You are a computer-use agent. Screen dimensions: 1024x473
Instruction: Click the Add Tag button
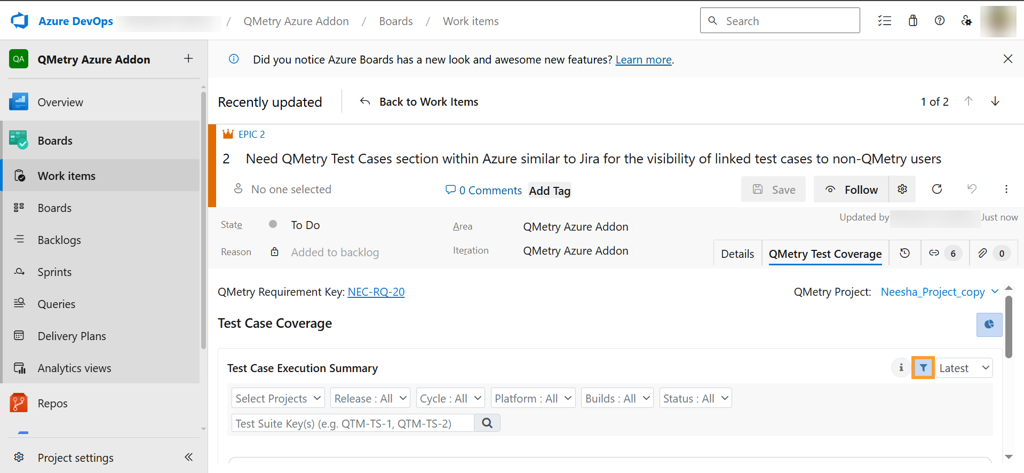549,191
